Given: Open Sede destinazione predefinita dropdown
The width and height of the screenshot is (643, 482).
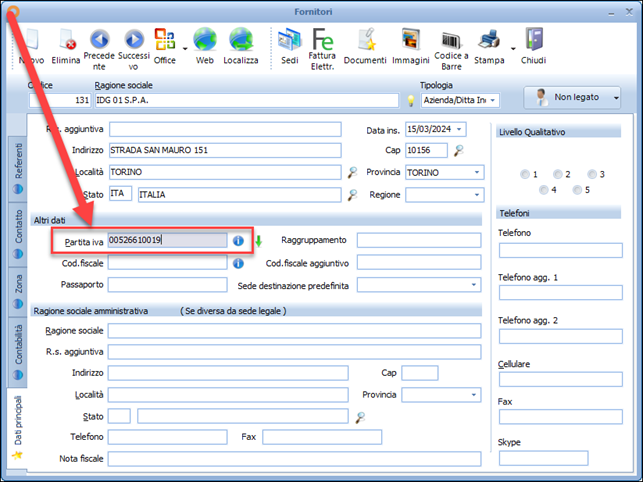Looking at the screenshot, I should point(474,285).
